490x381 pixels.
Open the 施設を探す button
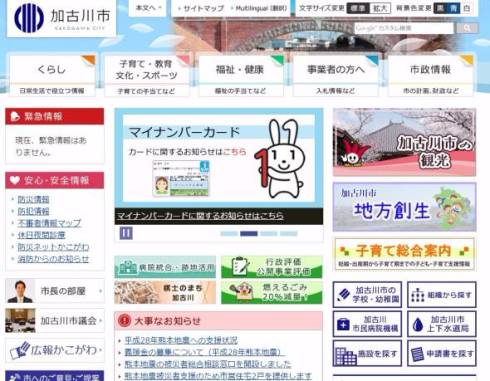tap(367, 353)
